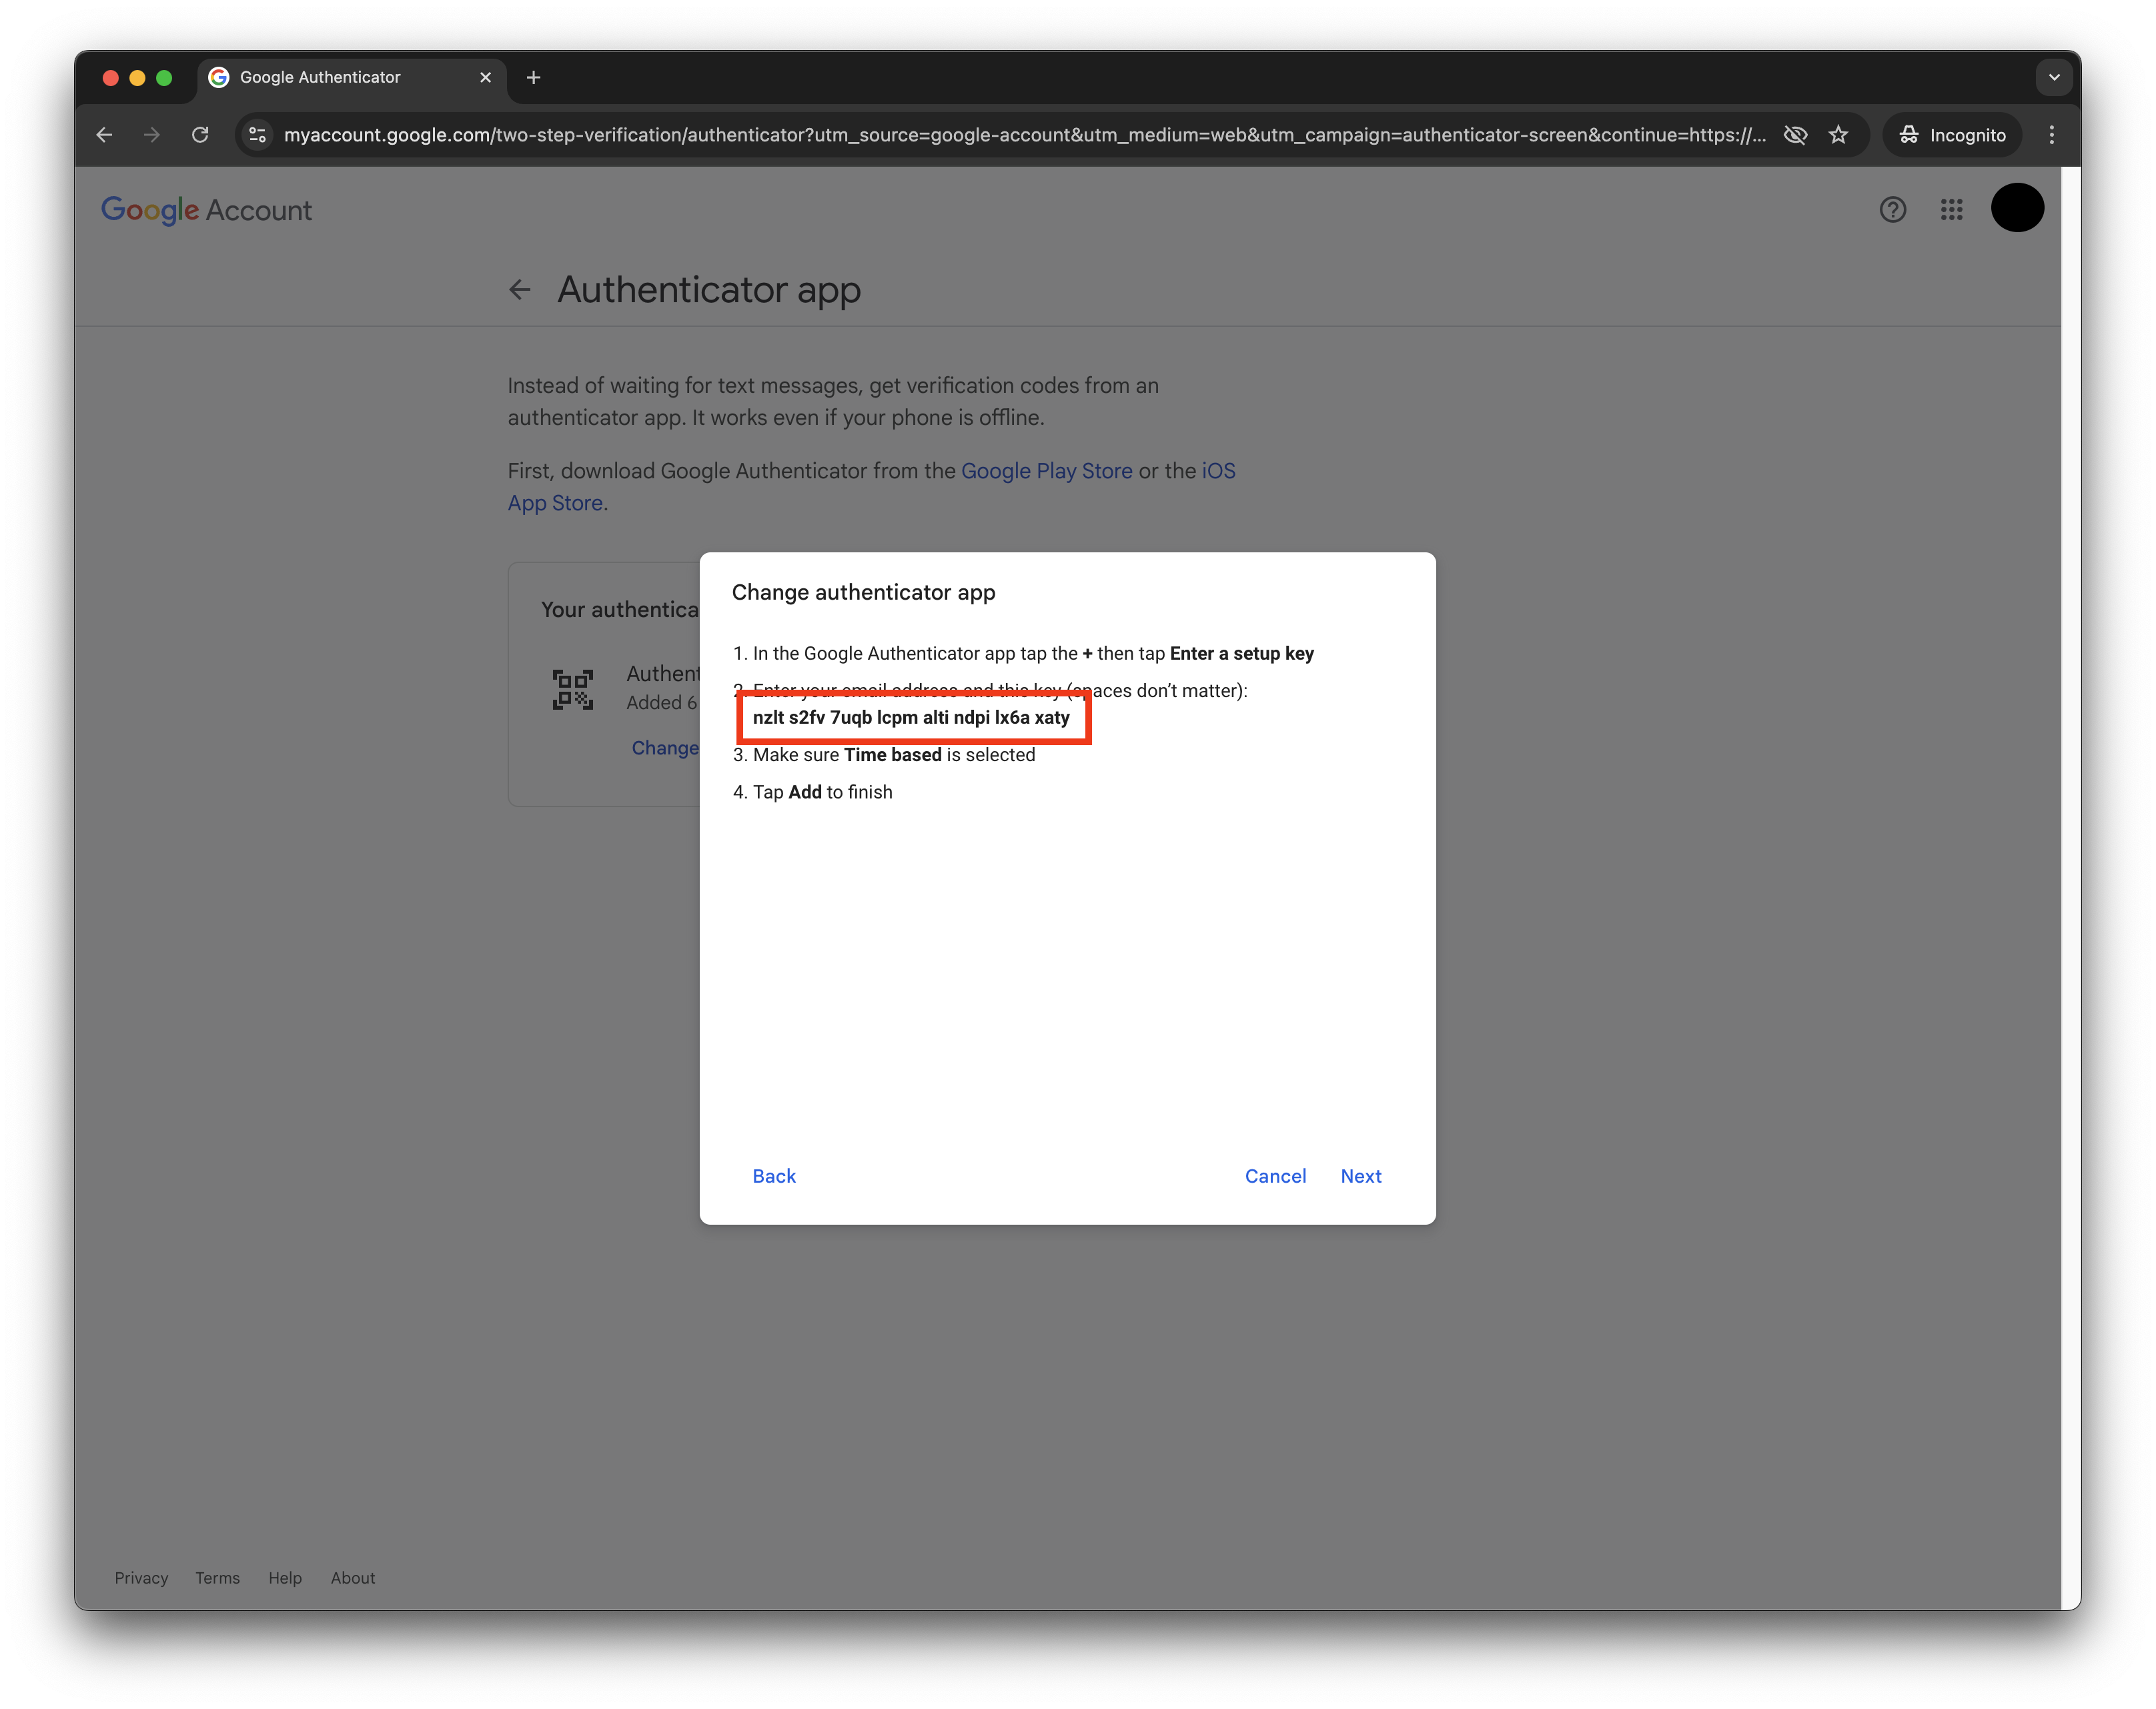2156x1709 pixels.
Task: Open the Google Play Store link
Action: (1046, 471)
